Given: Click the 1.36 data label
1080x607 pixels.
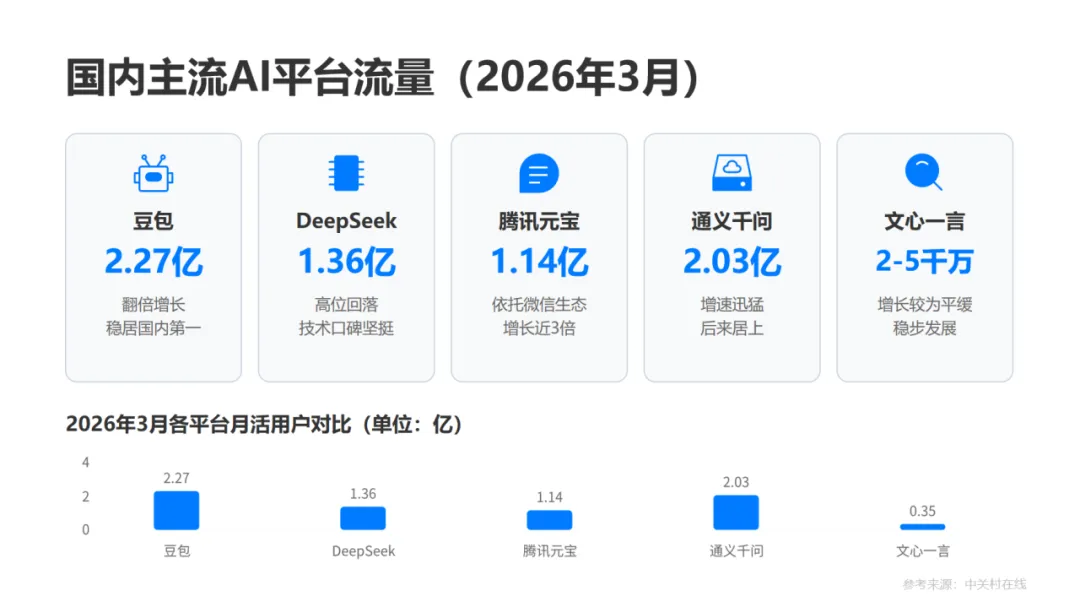Looking at the screenshot, I should tap(363, 494).
